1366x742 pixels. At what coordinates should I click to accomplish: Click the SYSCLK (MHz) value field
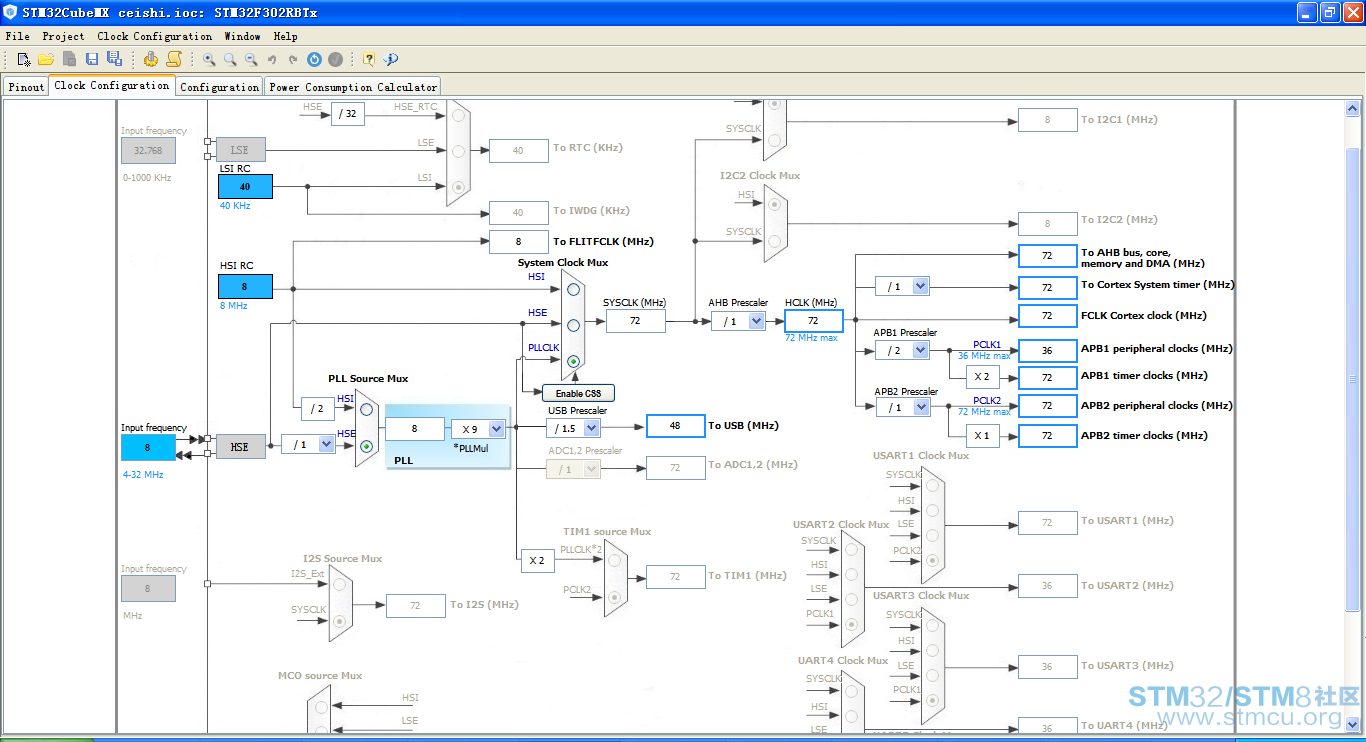[x=636, y=321]
